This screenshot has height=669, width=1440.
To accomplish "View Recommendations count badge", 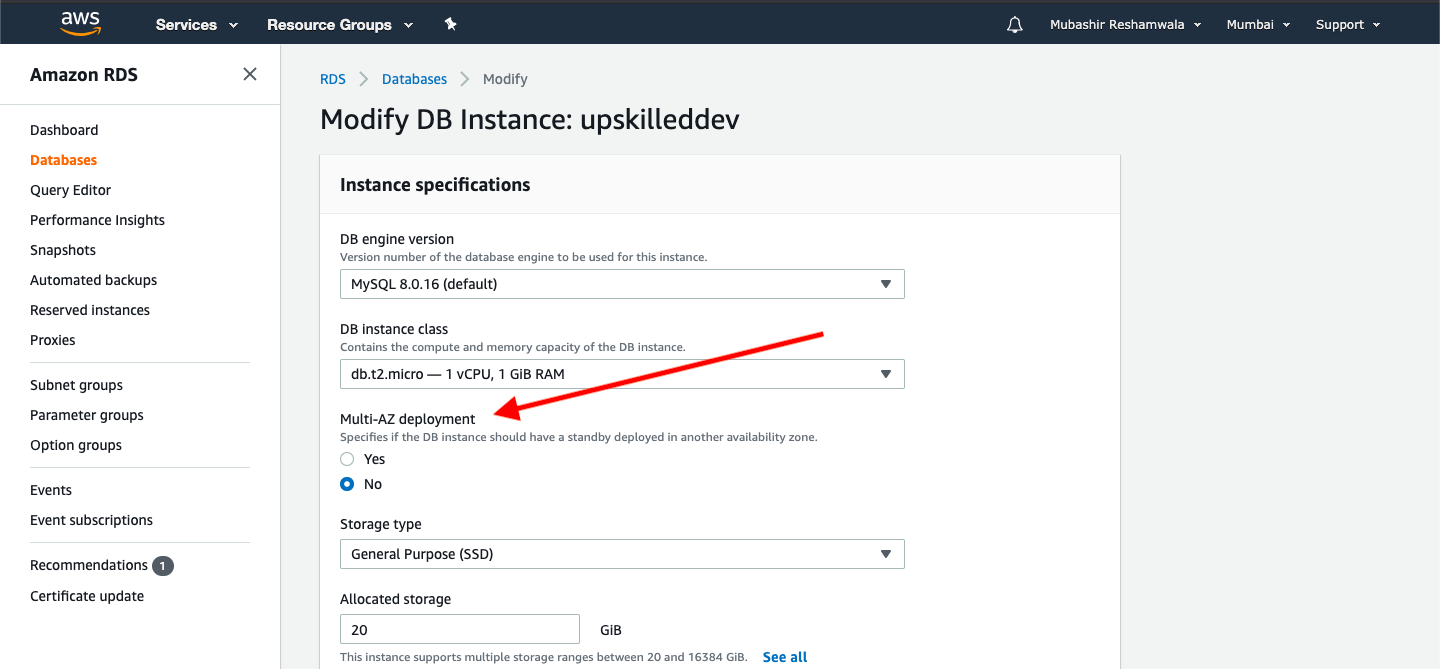I will [x=163, y=566].
